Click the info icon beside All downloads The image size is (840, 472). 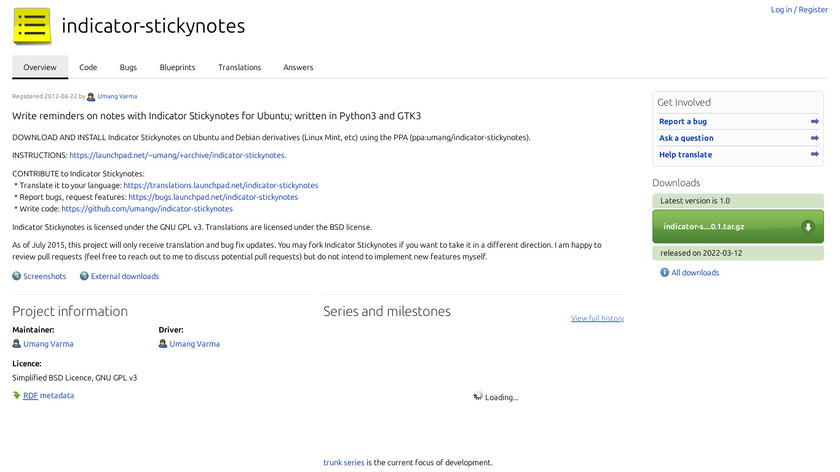pyautogui.click(x=665, y=272)
